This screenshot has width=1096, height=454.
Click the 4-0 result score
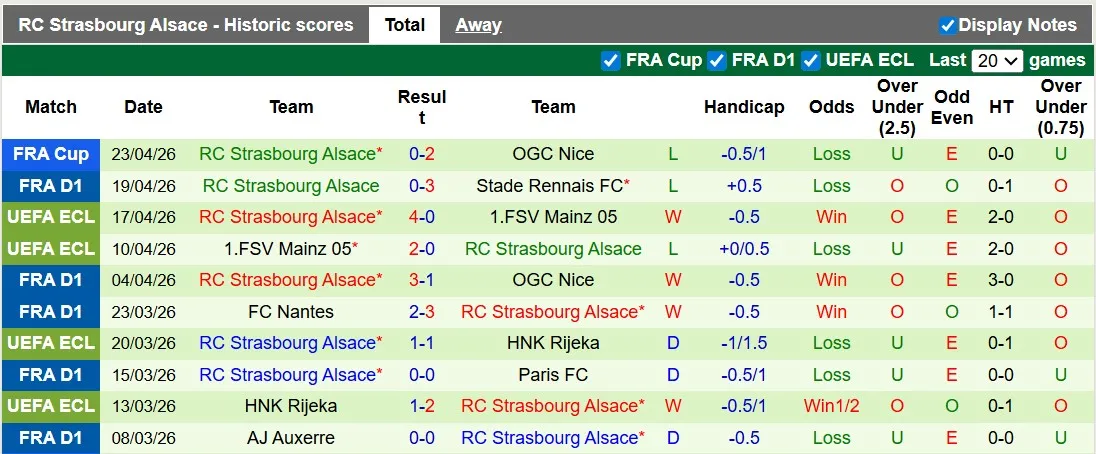(421, 217)
